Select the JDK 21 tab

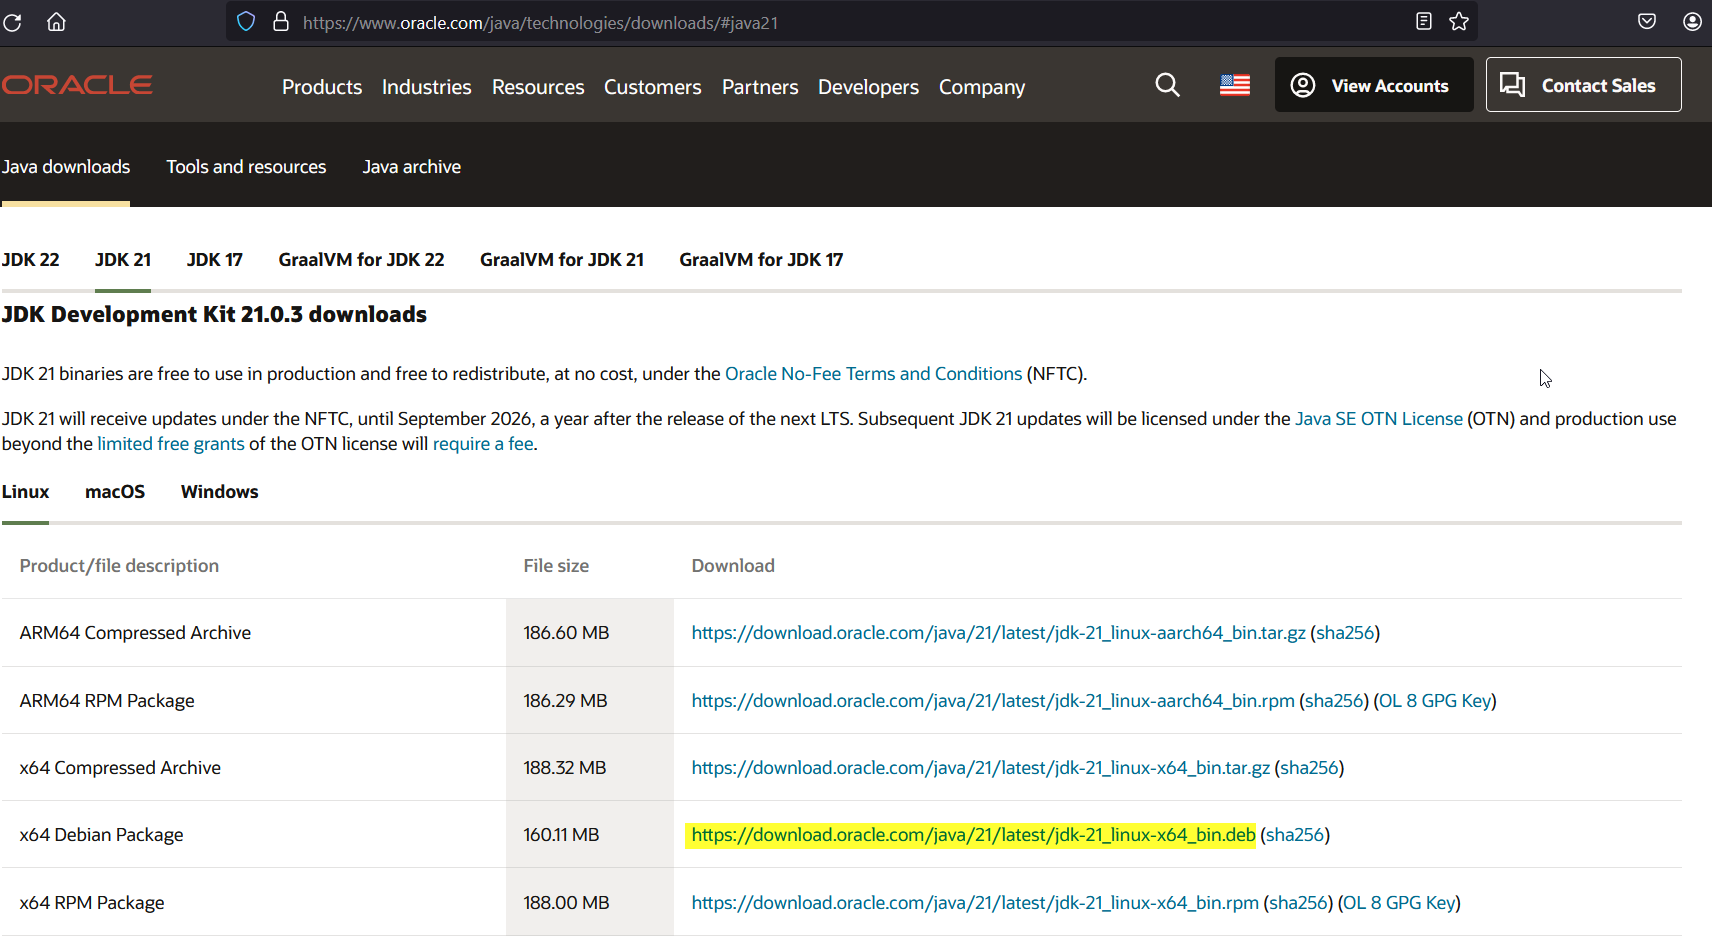click(123, 260)
